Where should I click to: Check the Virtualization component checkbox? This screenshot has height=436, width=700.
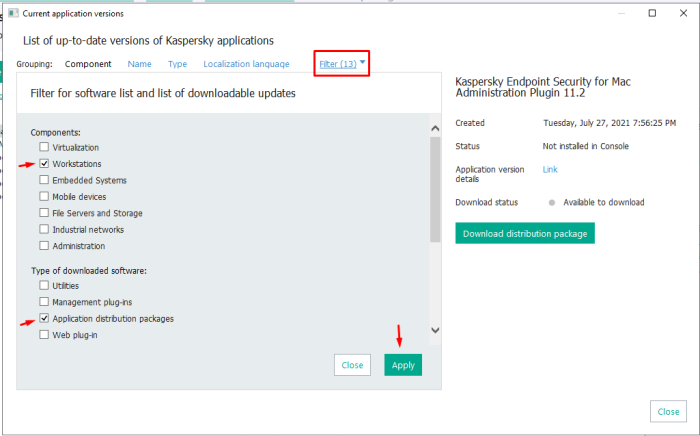coord(44,147)
